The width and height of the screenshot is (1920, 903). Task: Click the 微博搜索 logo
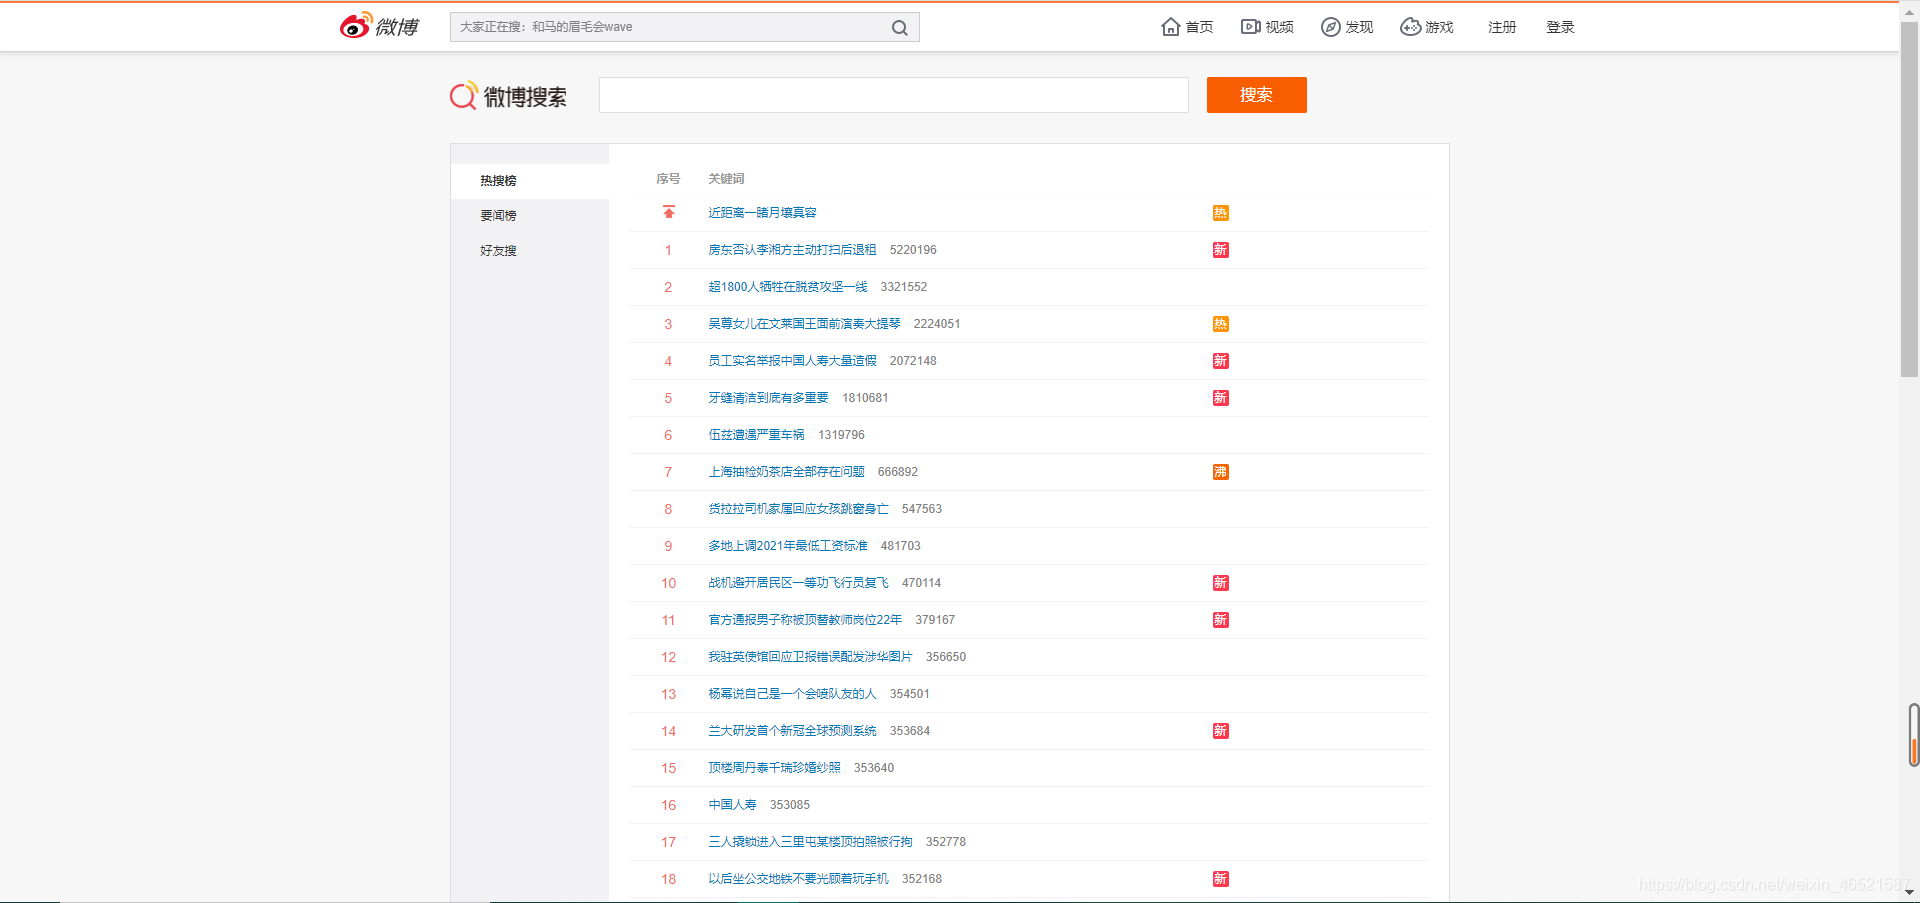click(508, 96)
